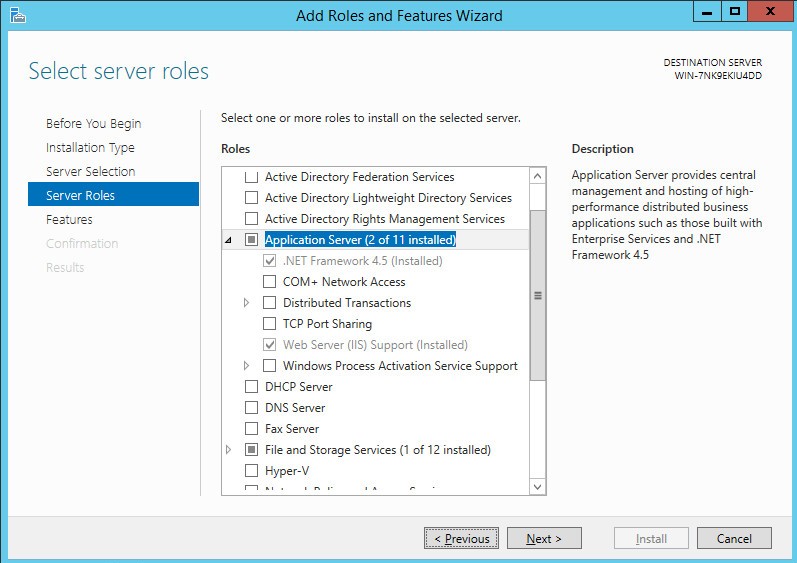The width and height of the screenshot is (797, 563).
Task: Check the DNS Server checkbox
Action: pyautogui.click(x=251, y=408)
